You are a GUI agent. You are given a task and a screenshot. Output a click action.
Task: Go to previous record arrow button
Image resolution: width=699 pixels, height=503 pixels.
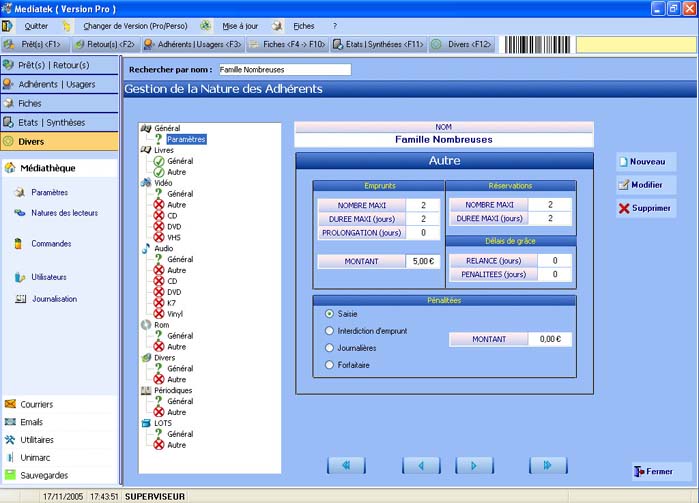point(421,466)
